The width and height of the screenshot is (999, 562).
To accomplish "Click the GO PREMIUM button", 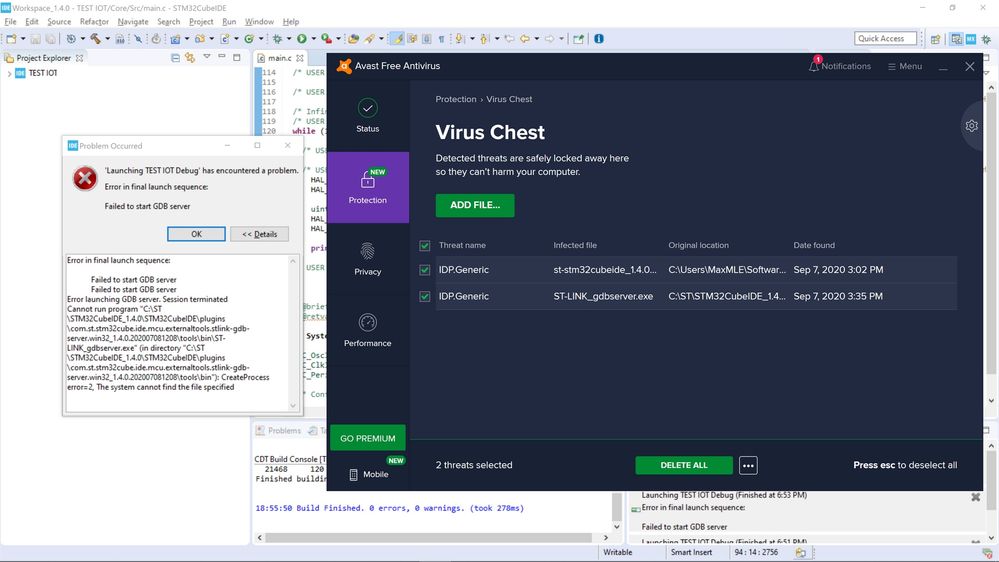I will coord(368,438).
